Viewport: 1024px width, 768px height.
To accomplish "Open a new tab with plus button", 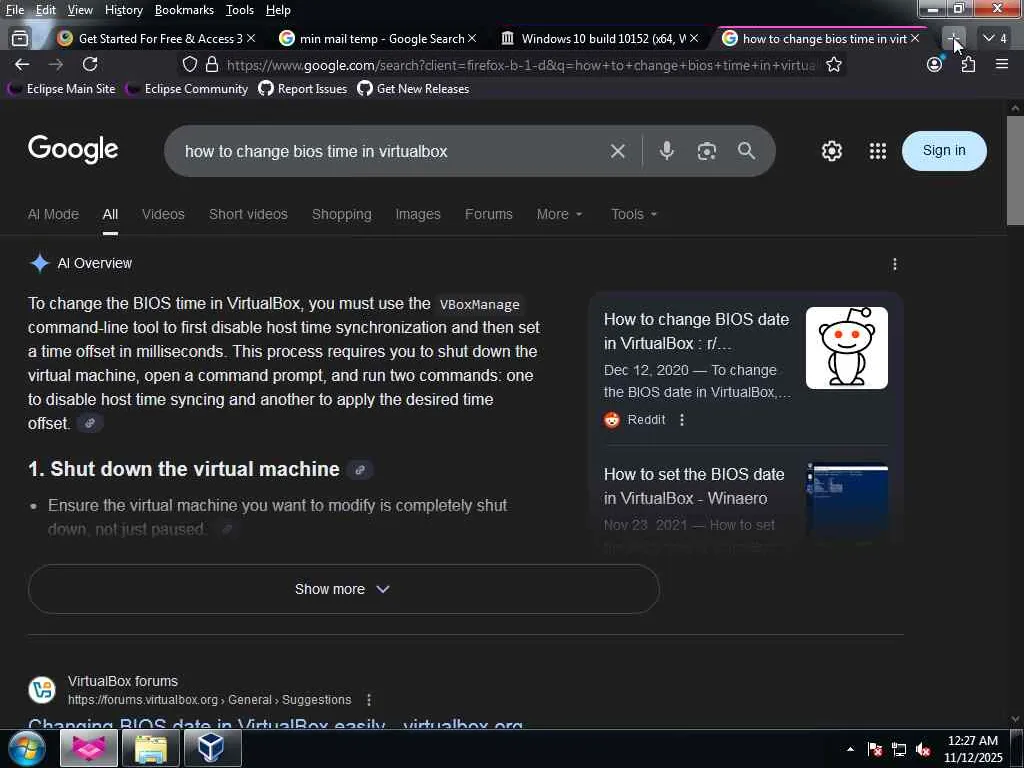I will pos(953,39).
